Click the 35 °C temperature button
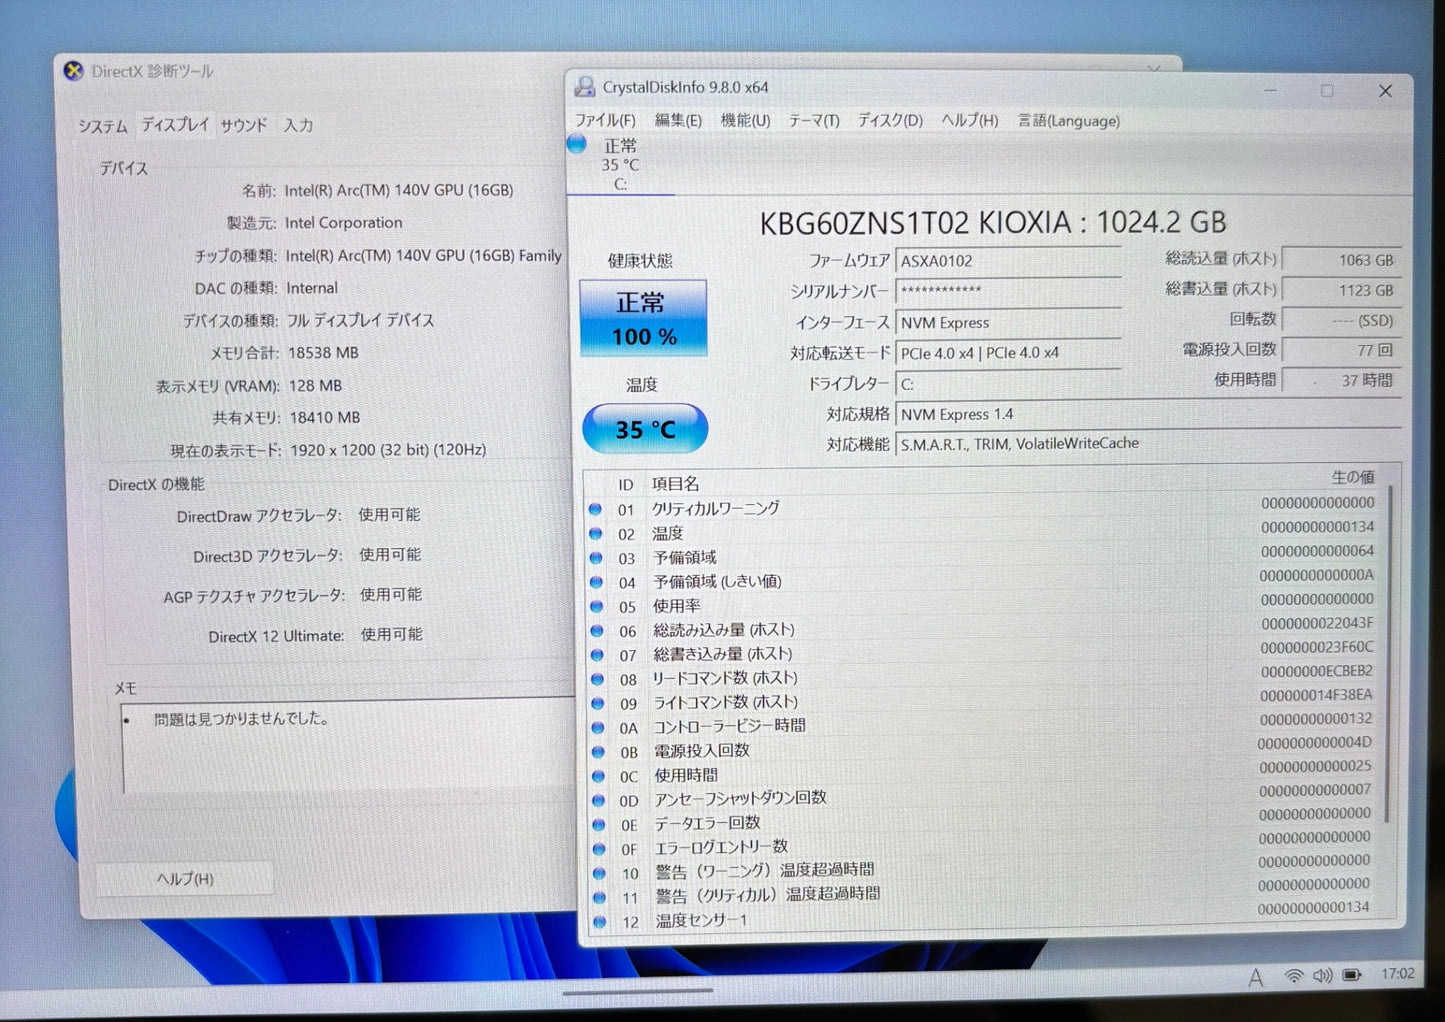This screenshot has height=1022, width=1445. point(645,429)
